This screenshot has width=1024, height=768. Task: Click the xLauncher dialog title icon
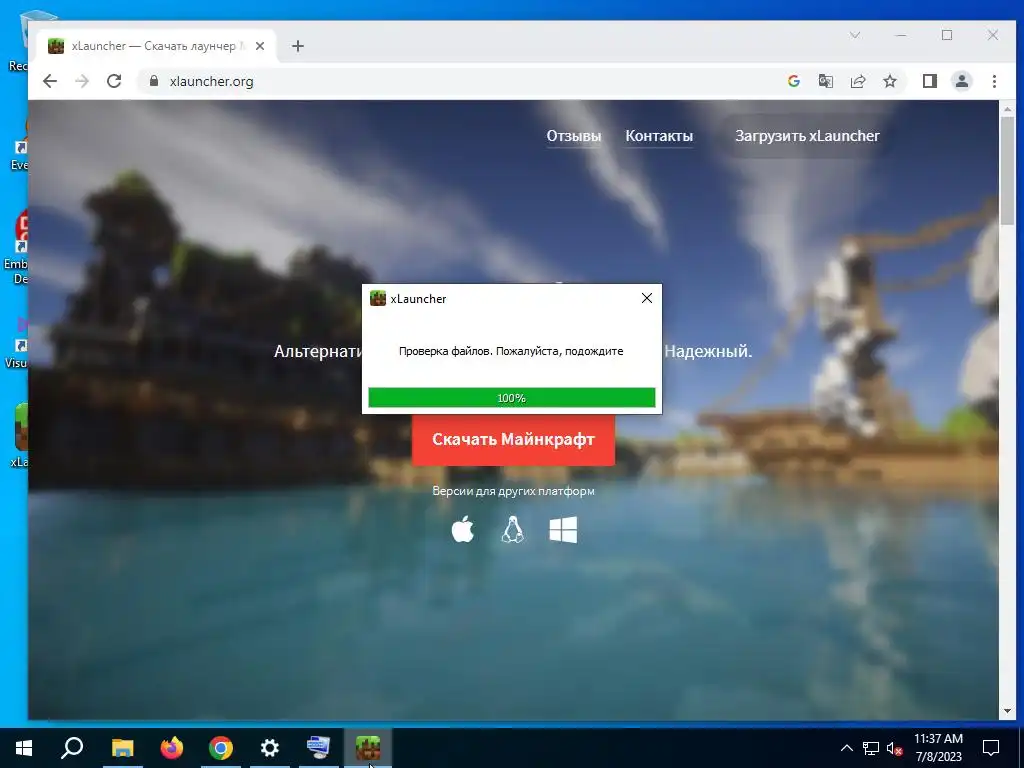(x=377, y=298)
